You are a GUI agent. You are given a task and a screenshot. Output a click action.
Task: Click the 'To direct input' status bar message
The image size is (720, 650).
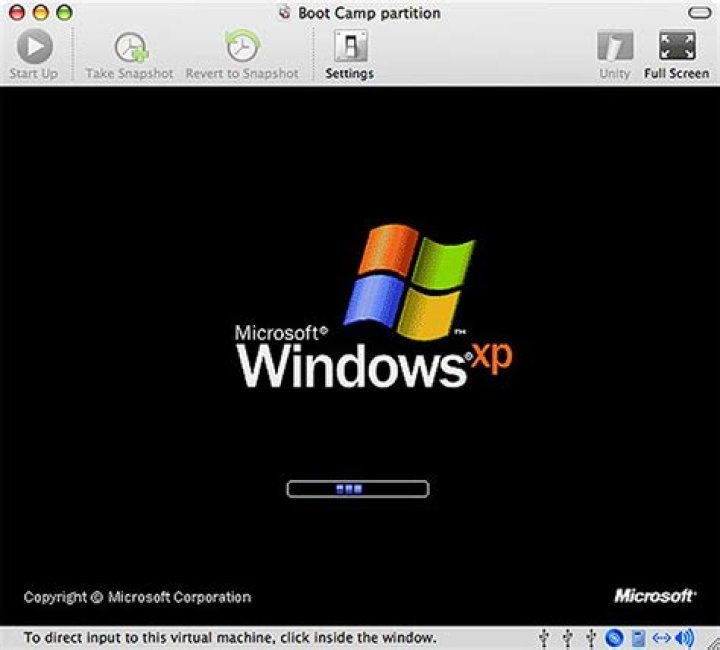[x=230, y=638]
